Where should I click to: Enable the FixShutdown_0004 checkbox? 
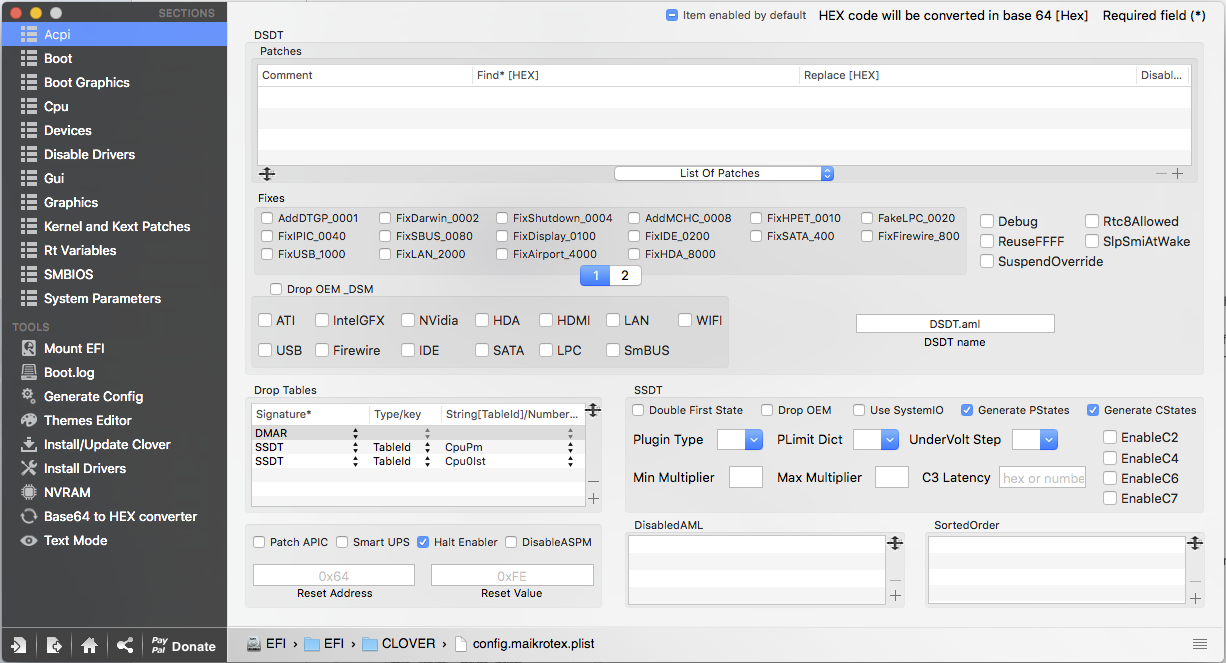[502, 218]
